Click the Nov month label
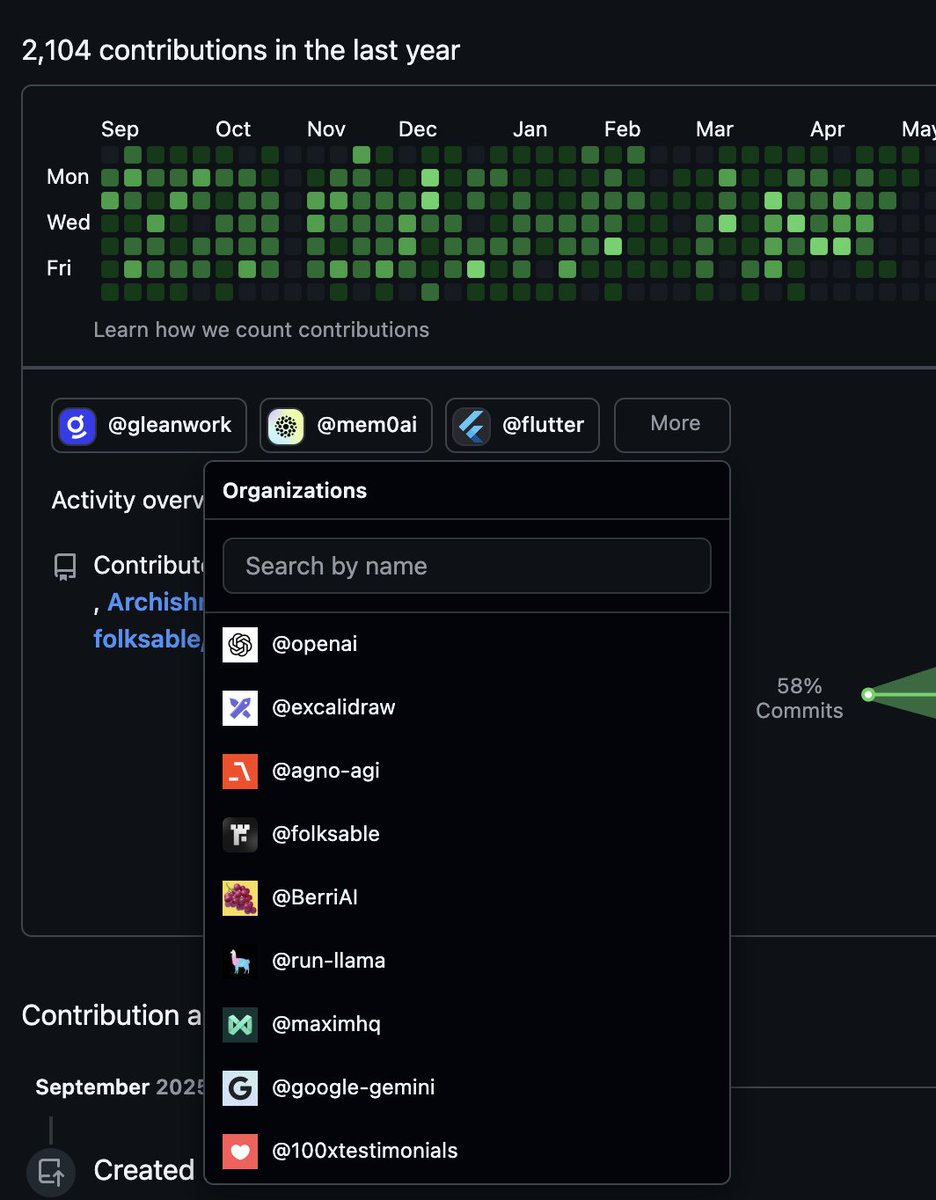936x1200 pixels. coord(326,130)
